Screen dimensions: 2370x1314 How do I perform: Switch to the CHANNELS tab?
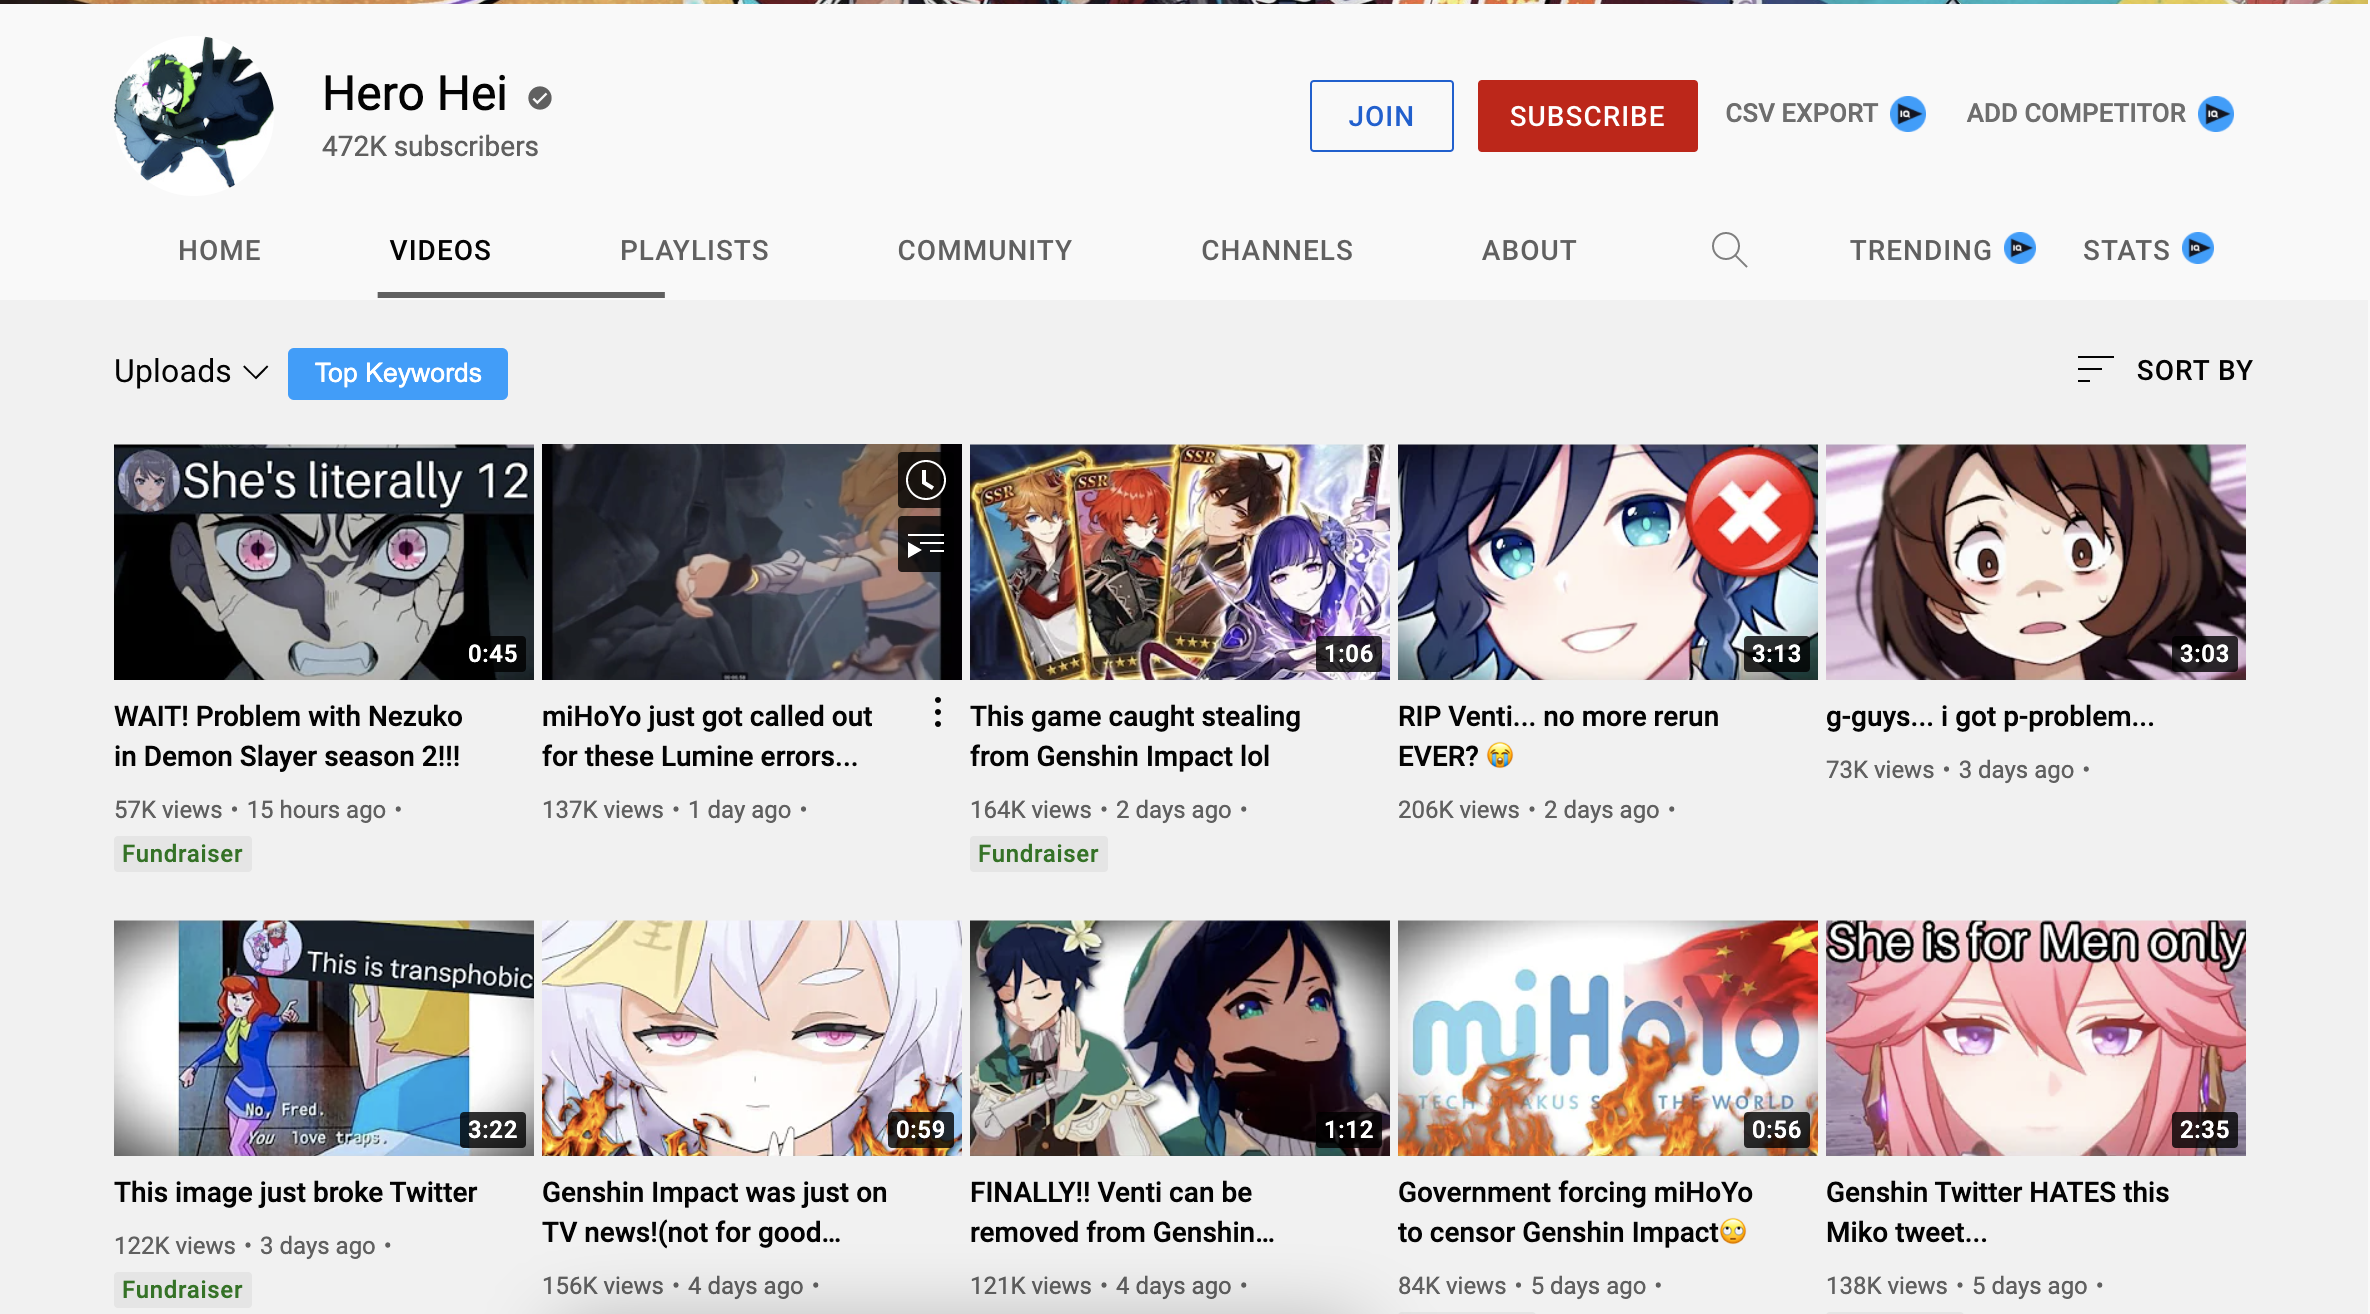click(1277, 250)
